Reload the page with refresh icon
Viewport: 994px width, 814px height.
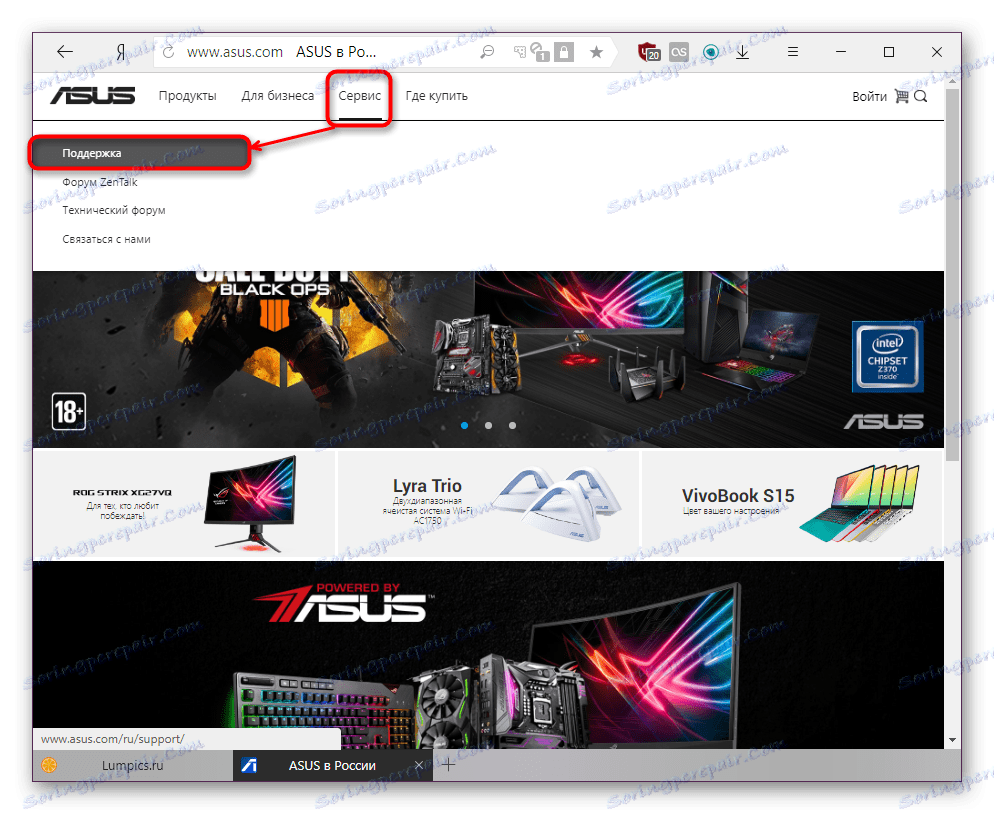coord(169,52)
